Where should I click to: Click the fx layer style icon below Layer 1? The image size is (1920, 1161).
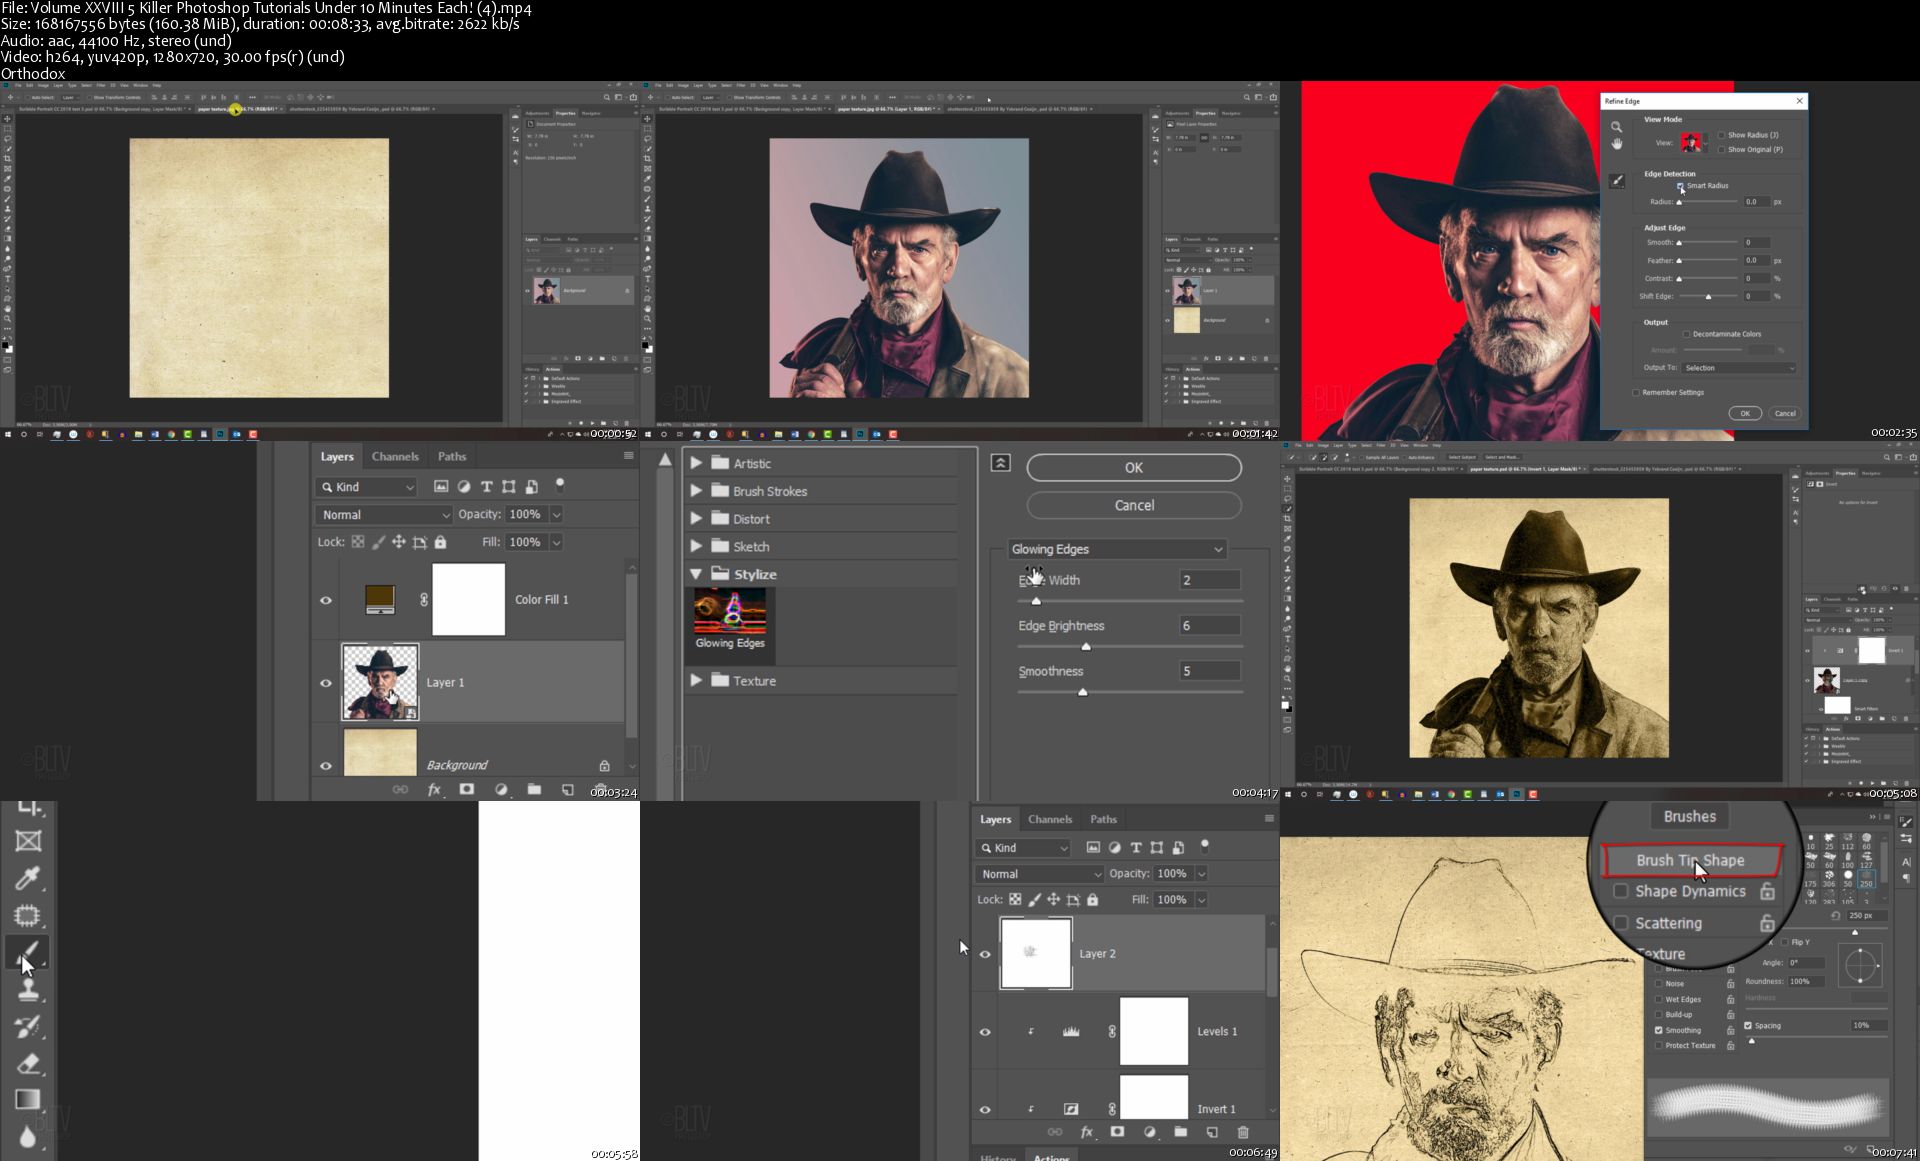point(434,789)
